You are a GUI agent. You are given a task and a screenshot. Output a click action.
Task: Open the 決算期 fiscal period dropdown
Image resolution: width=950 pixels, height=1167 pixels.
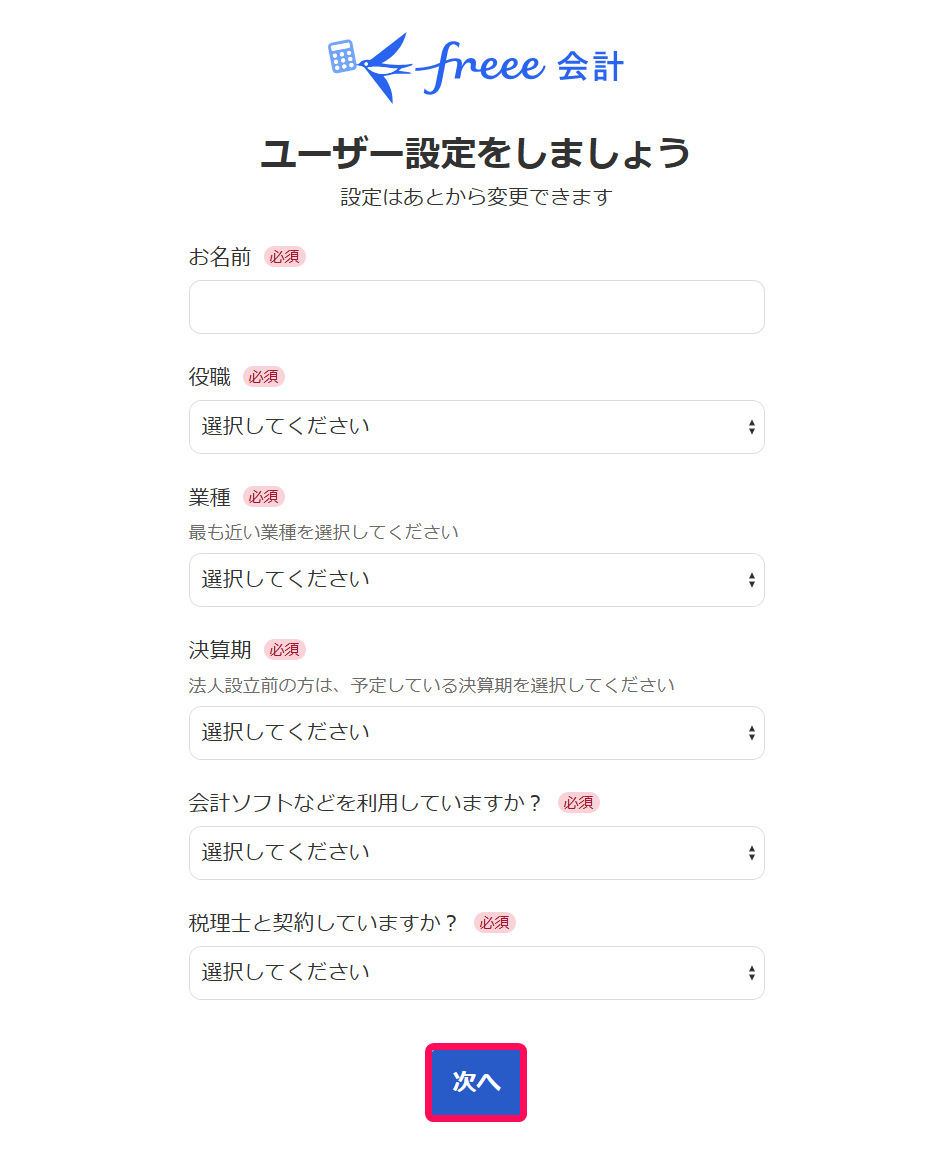pyautogui.click(x=476, y=733)
